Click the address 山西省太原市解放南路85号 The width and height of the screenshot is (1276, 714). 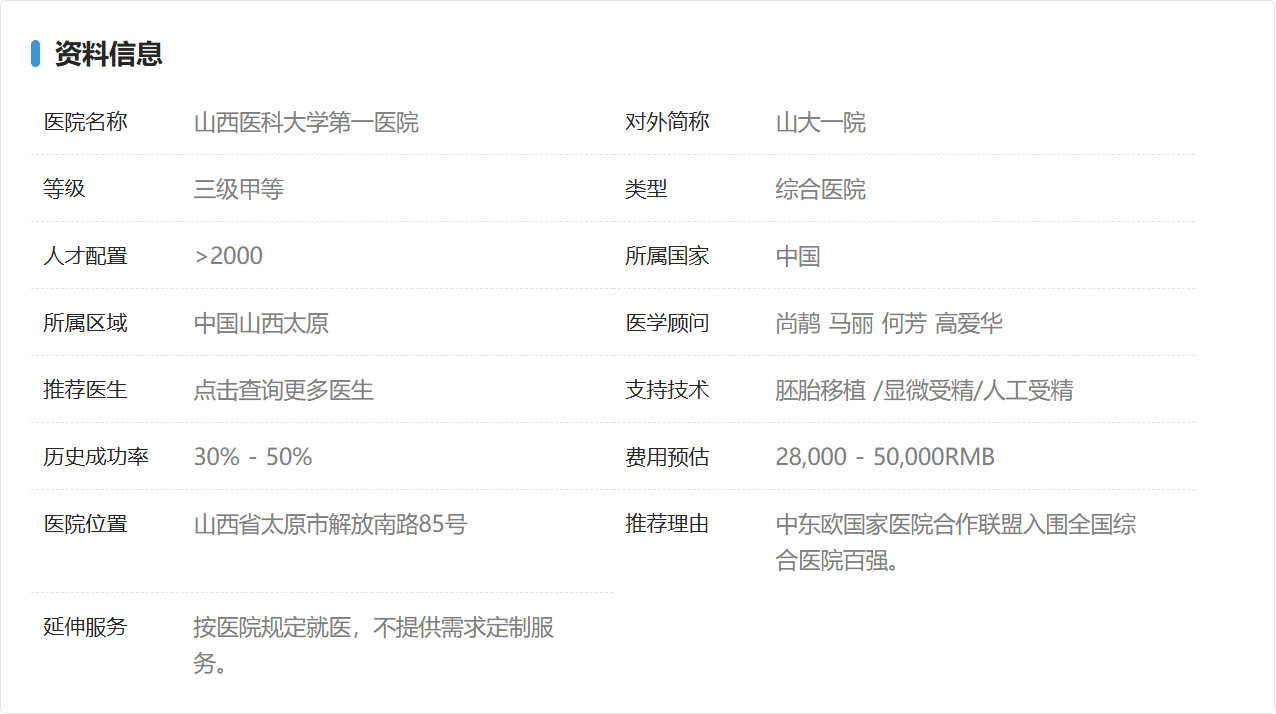click(331, 524)
